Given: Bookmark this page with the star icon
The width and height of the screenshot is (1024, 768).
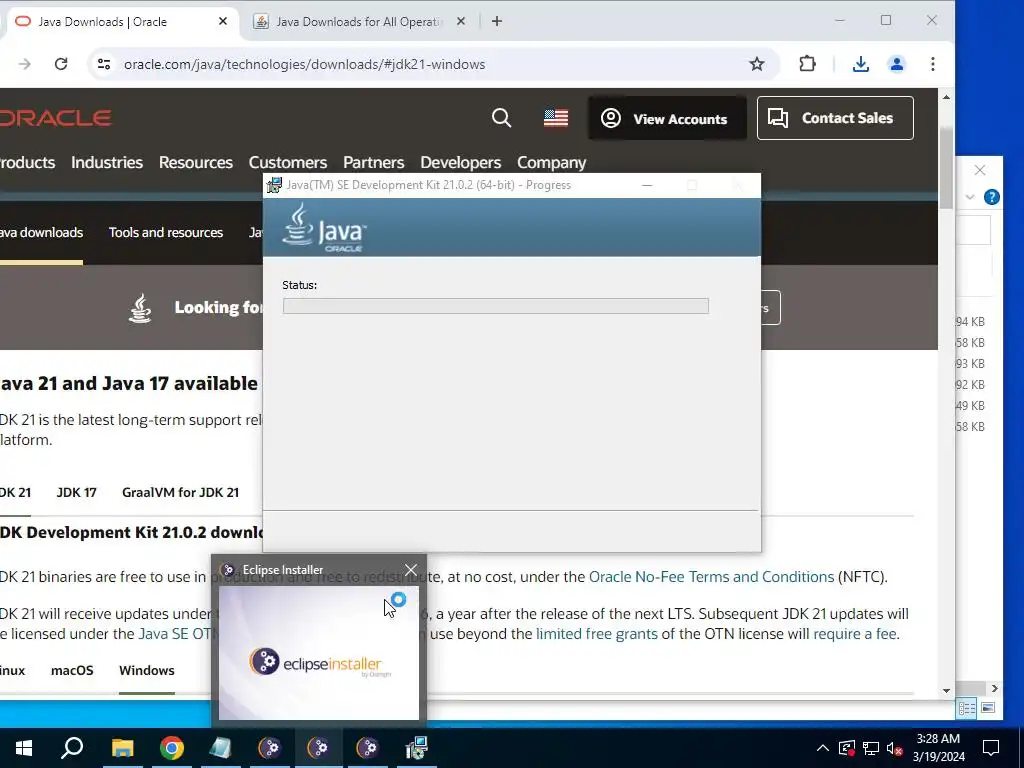Looking at the screenshot, I should [x=757, y=64].
